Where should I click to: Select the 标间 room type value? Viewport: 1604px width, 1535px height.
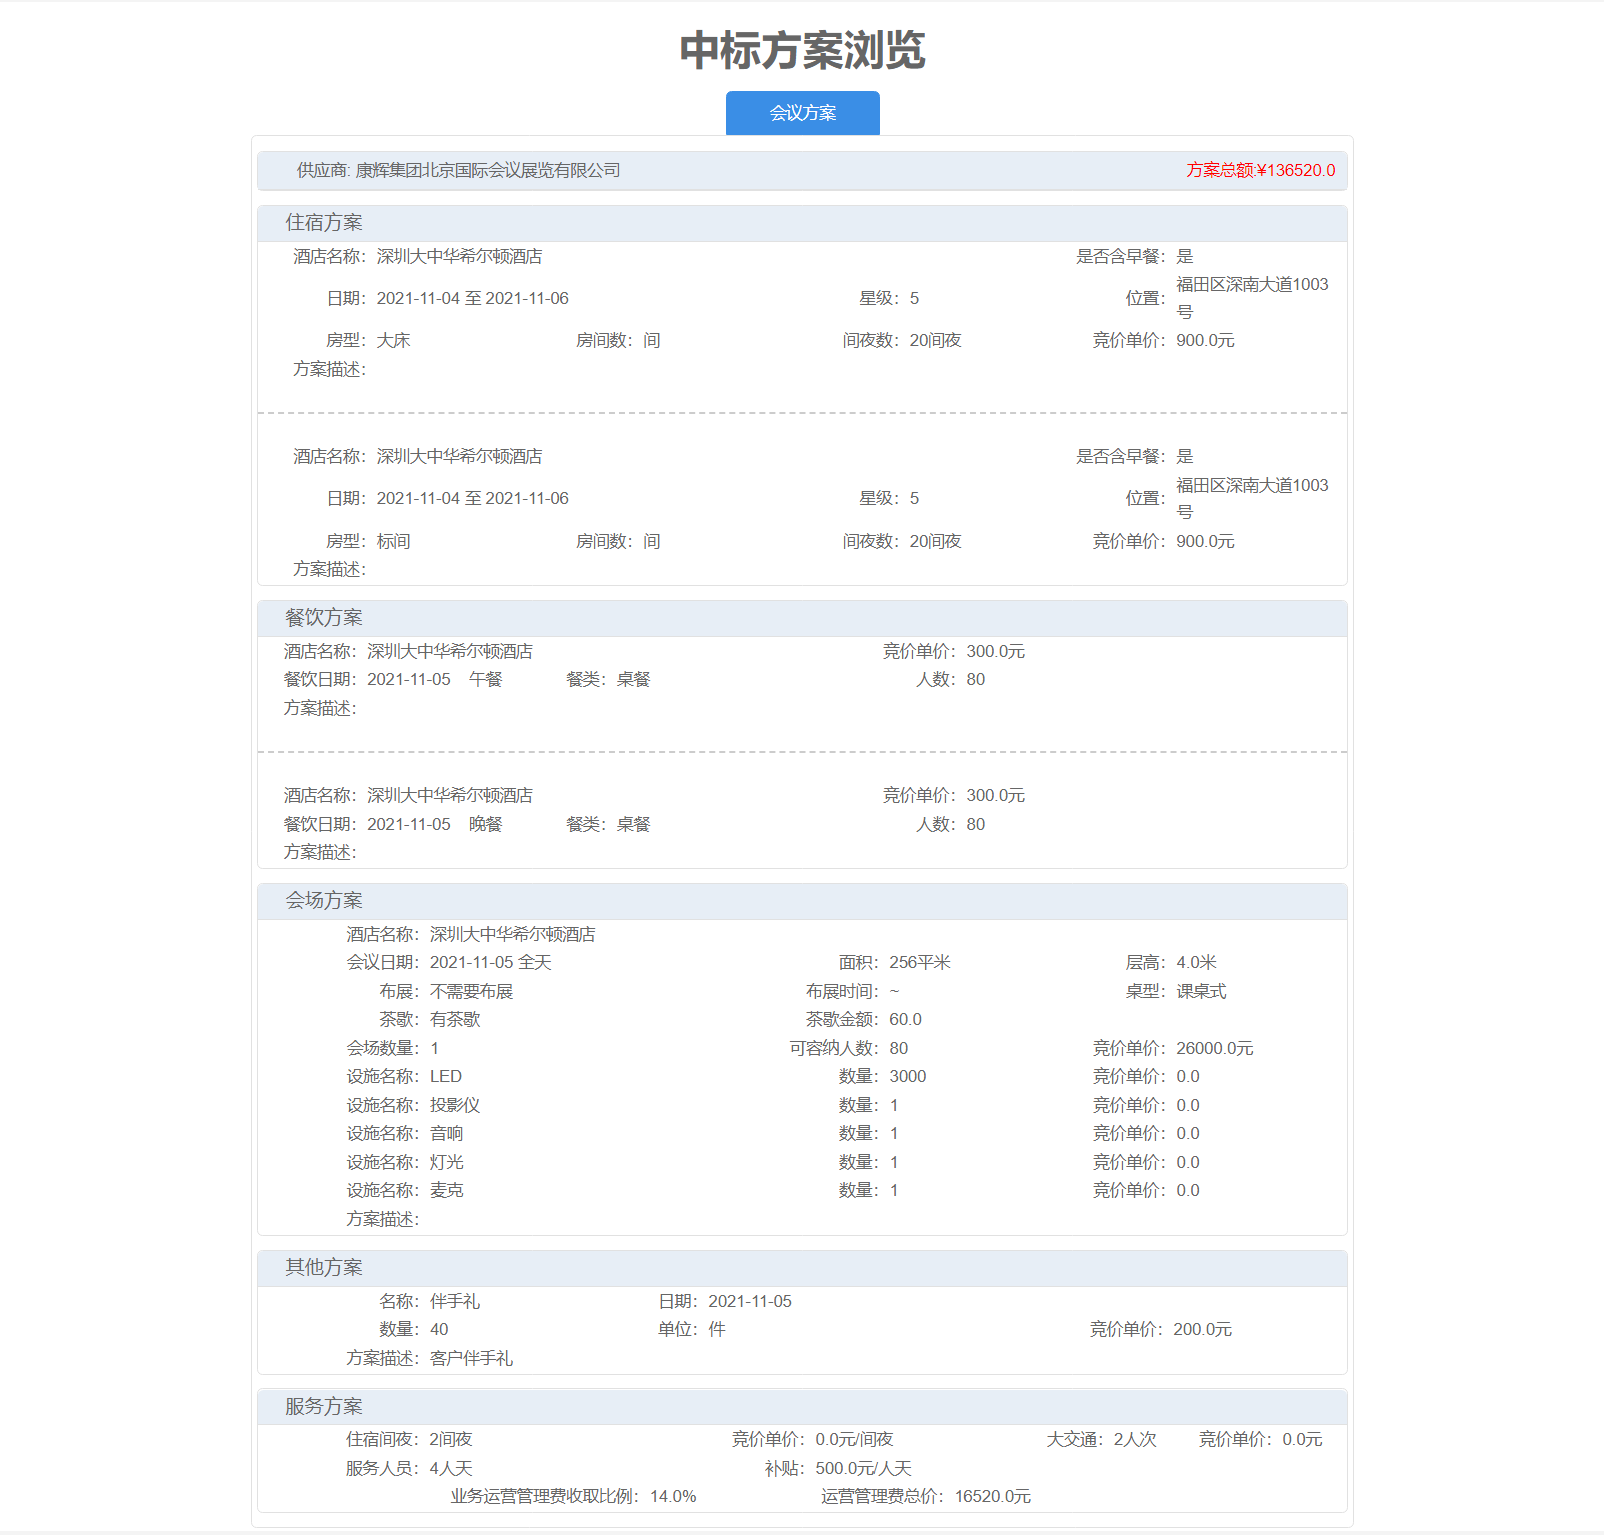click(x=393, y=542)
